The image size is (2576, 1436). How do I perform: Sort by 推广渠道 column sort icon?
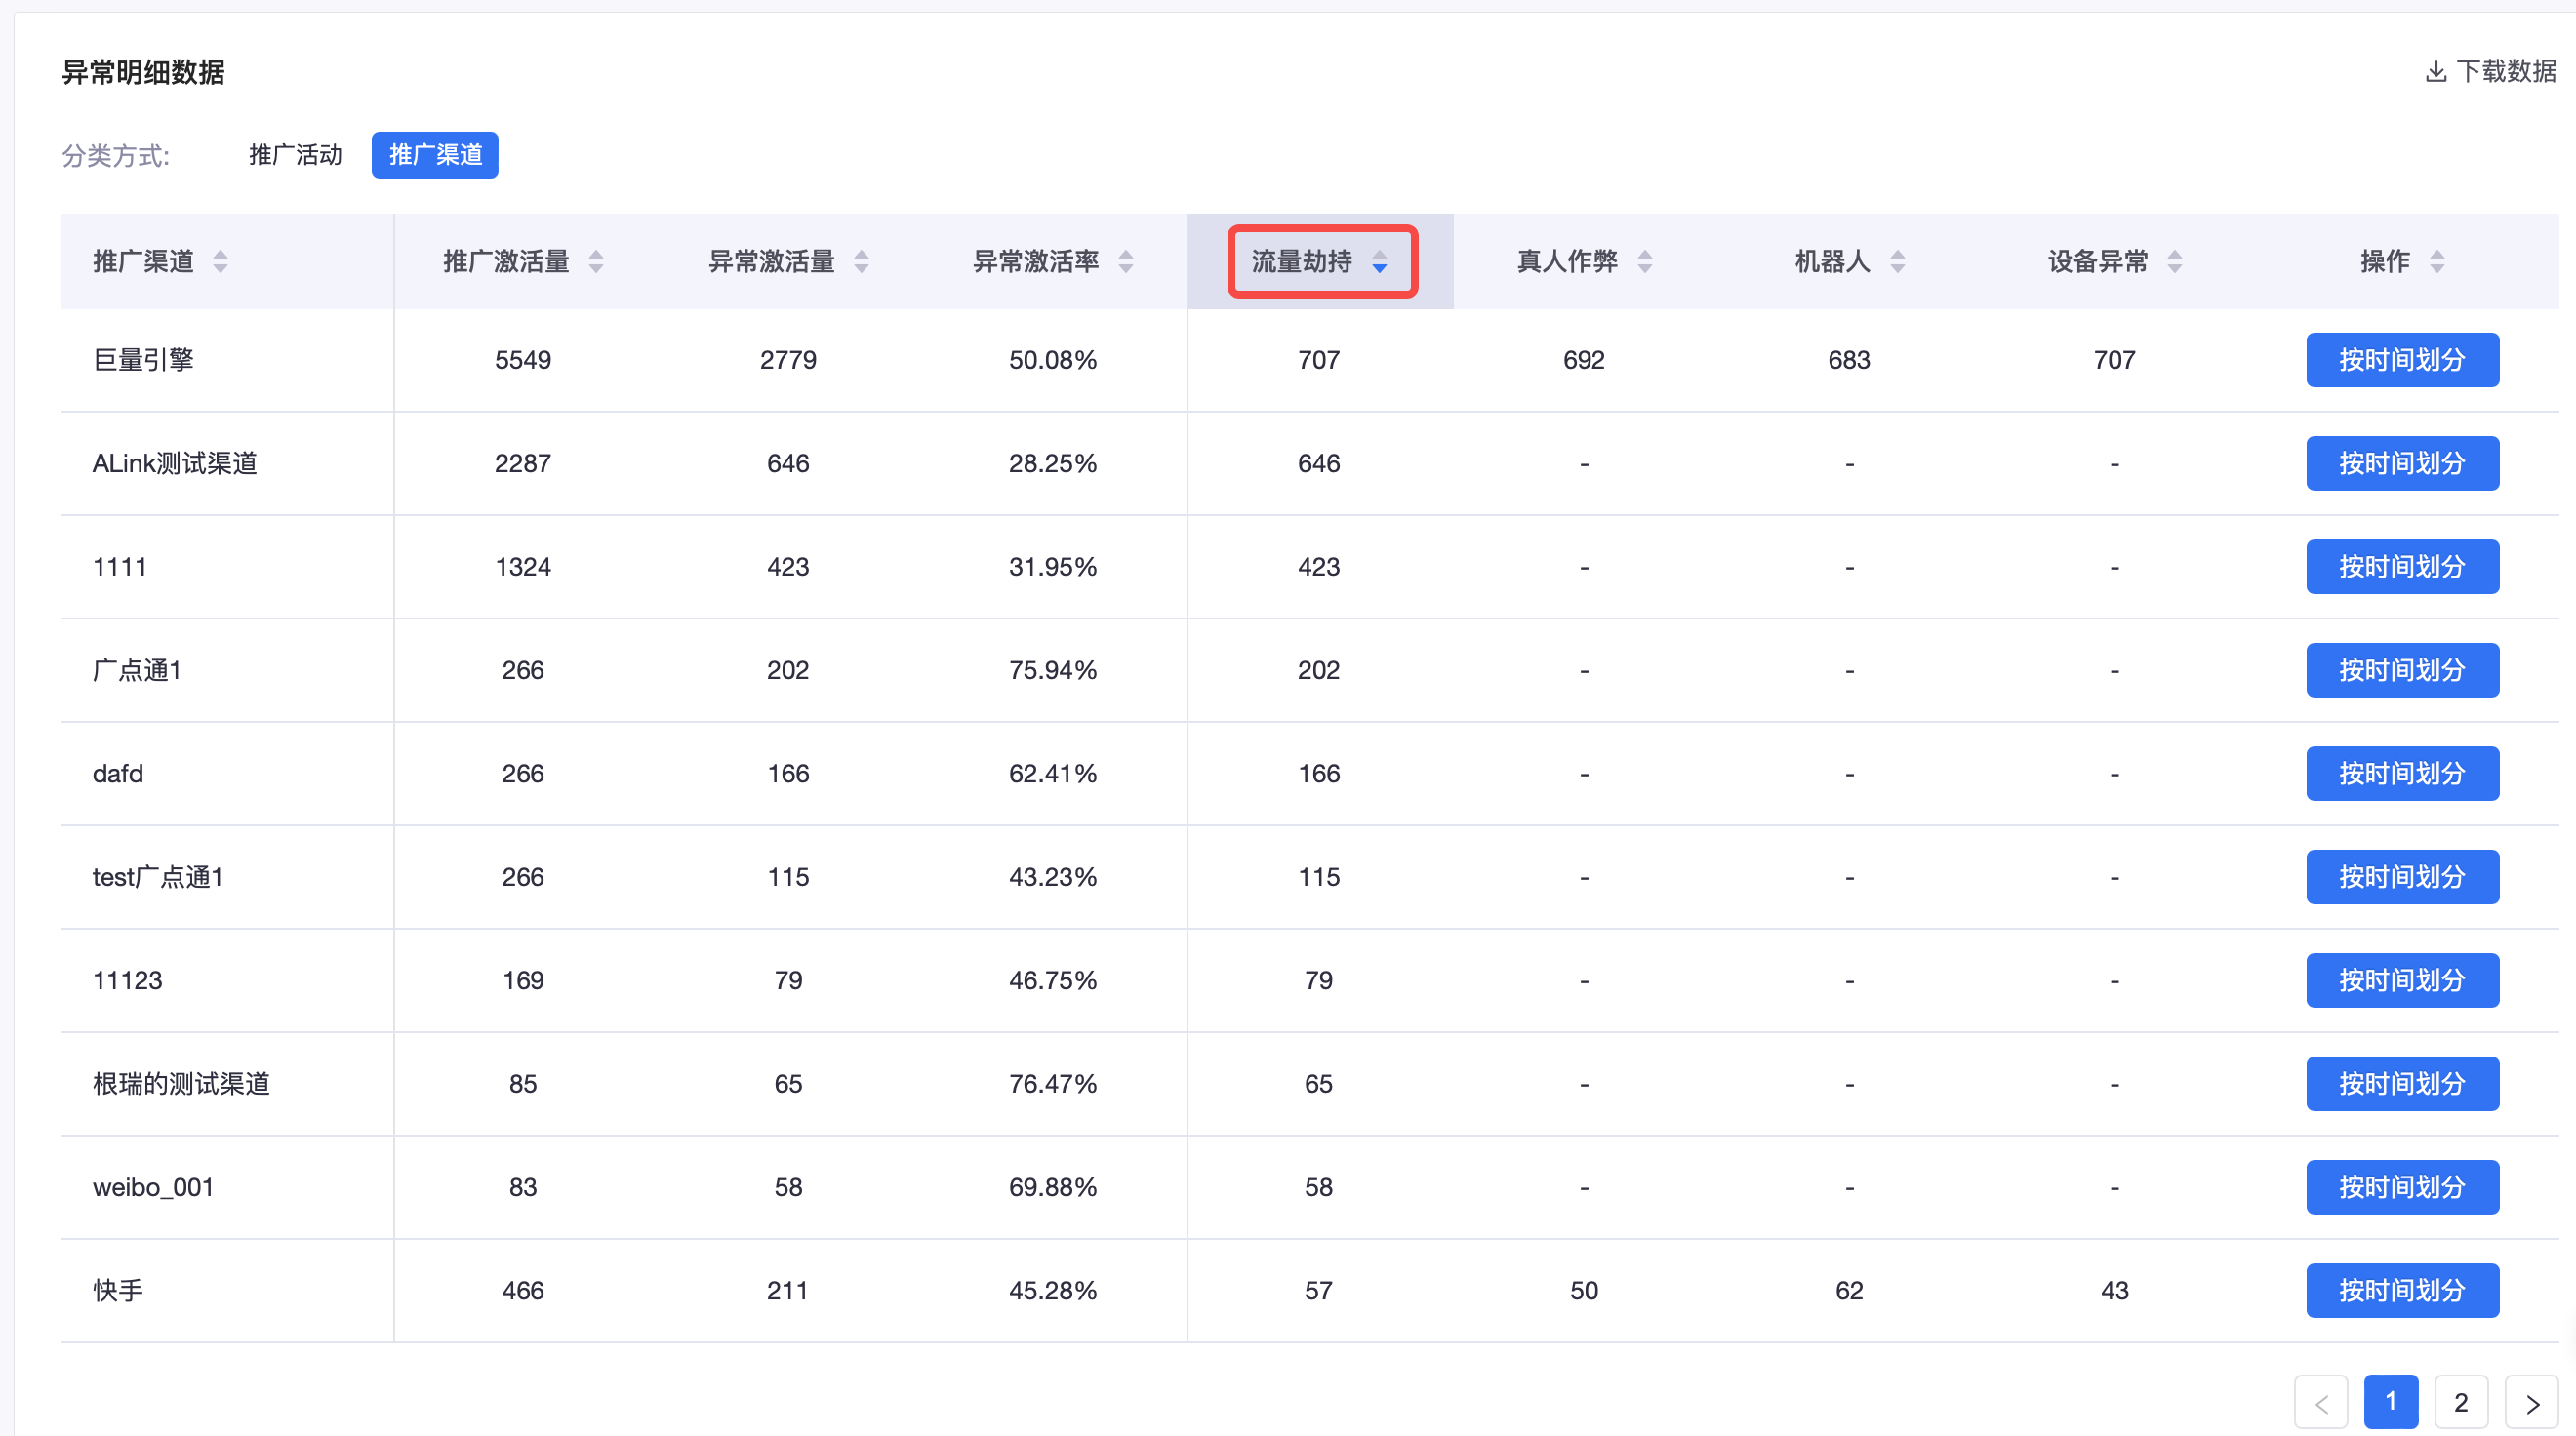coord(220,262)
